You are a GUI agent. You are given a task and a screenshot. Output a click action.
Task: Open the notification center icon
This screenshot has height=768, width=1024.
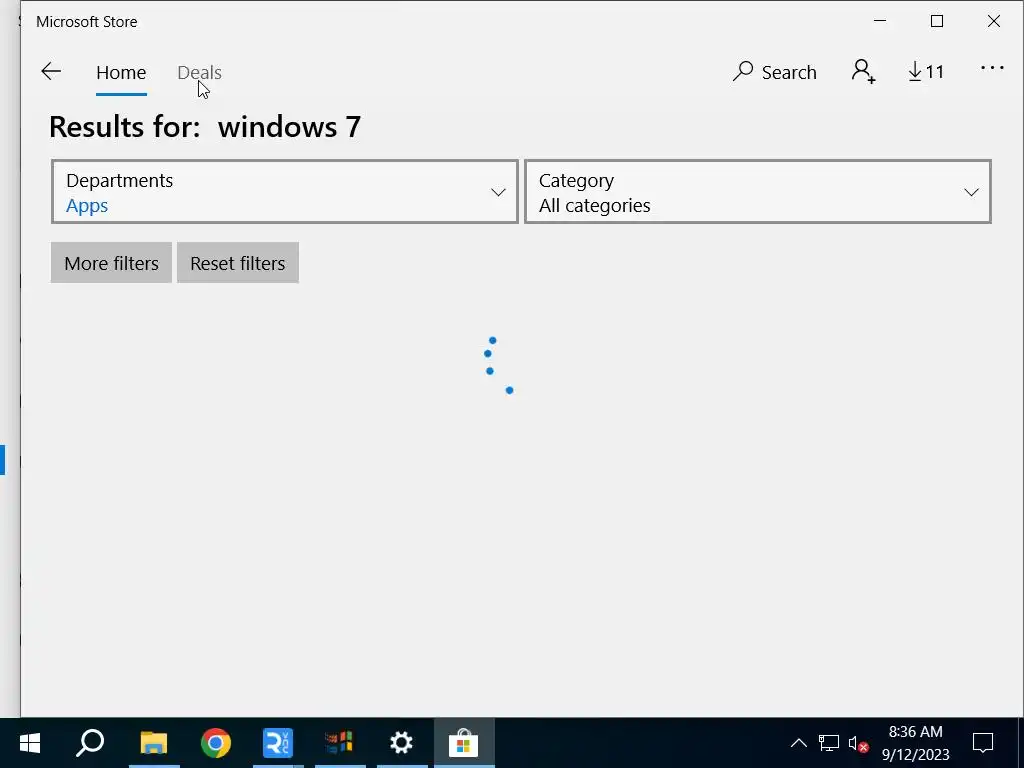(983, 743)
